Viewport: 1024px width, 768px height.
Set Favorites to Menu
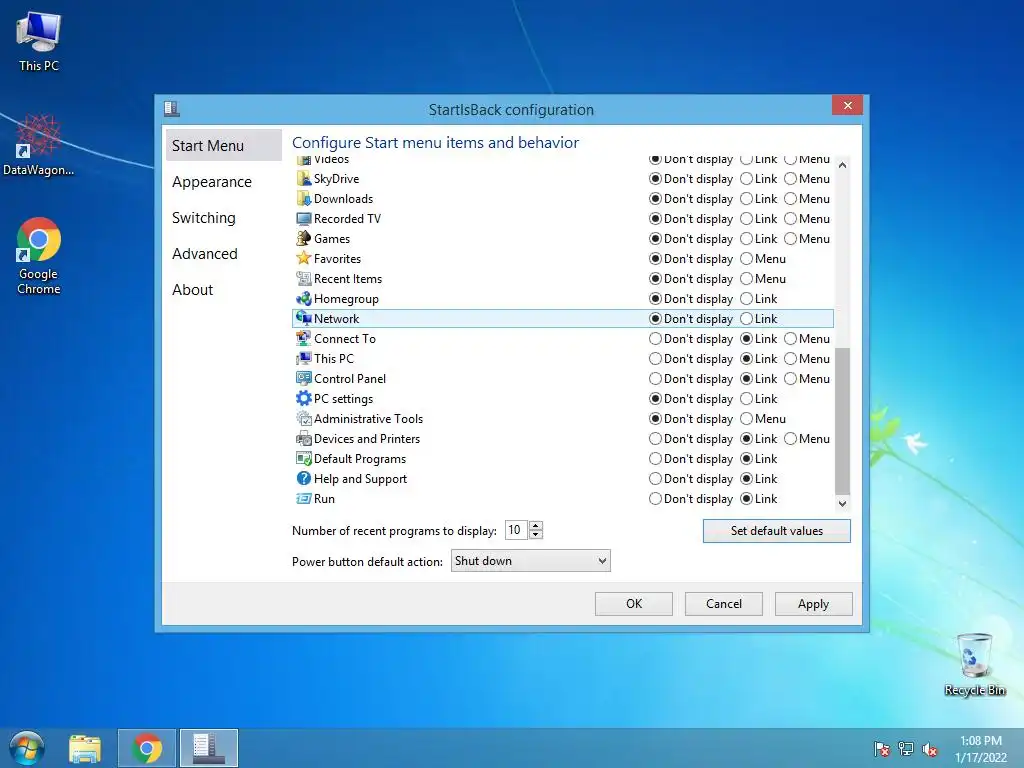click(746, 259)
